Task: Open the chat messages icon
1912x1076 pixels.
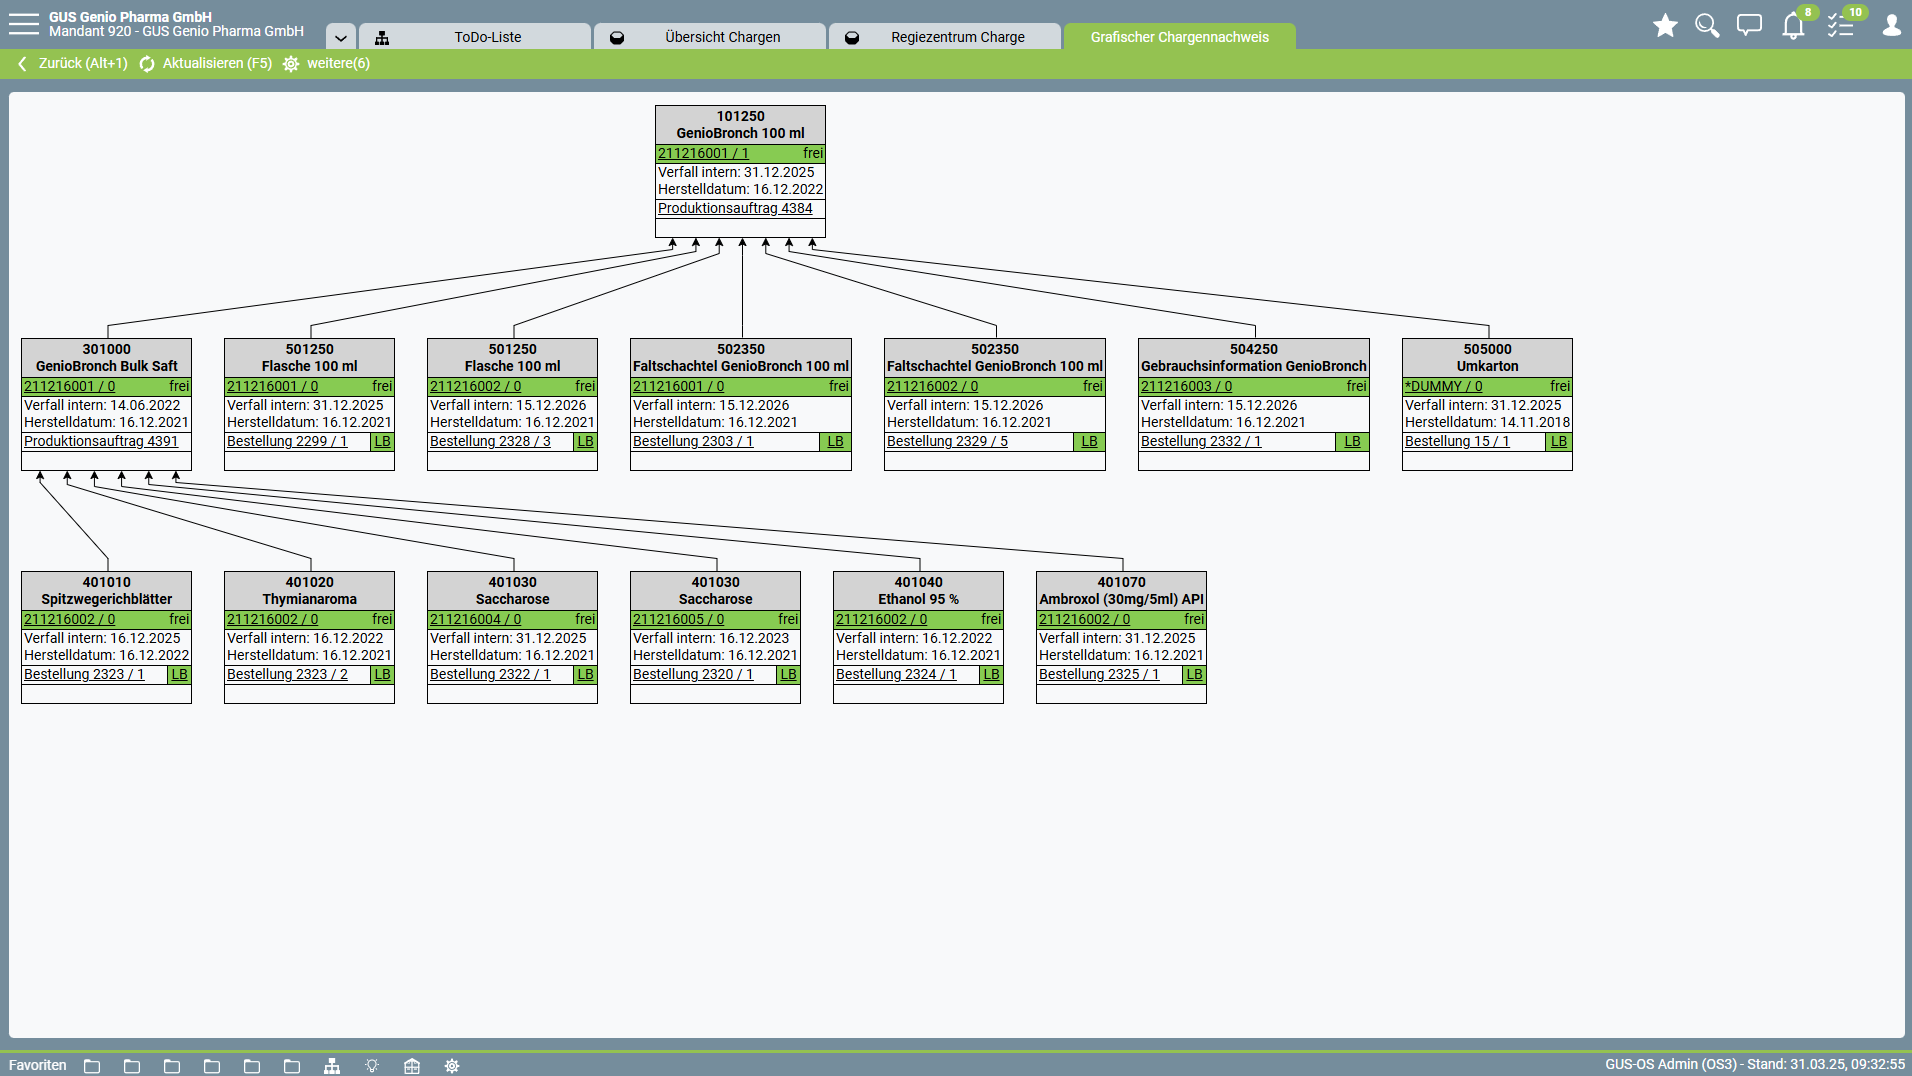Action: coord(1749,26)
